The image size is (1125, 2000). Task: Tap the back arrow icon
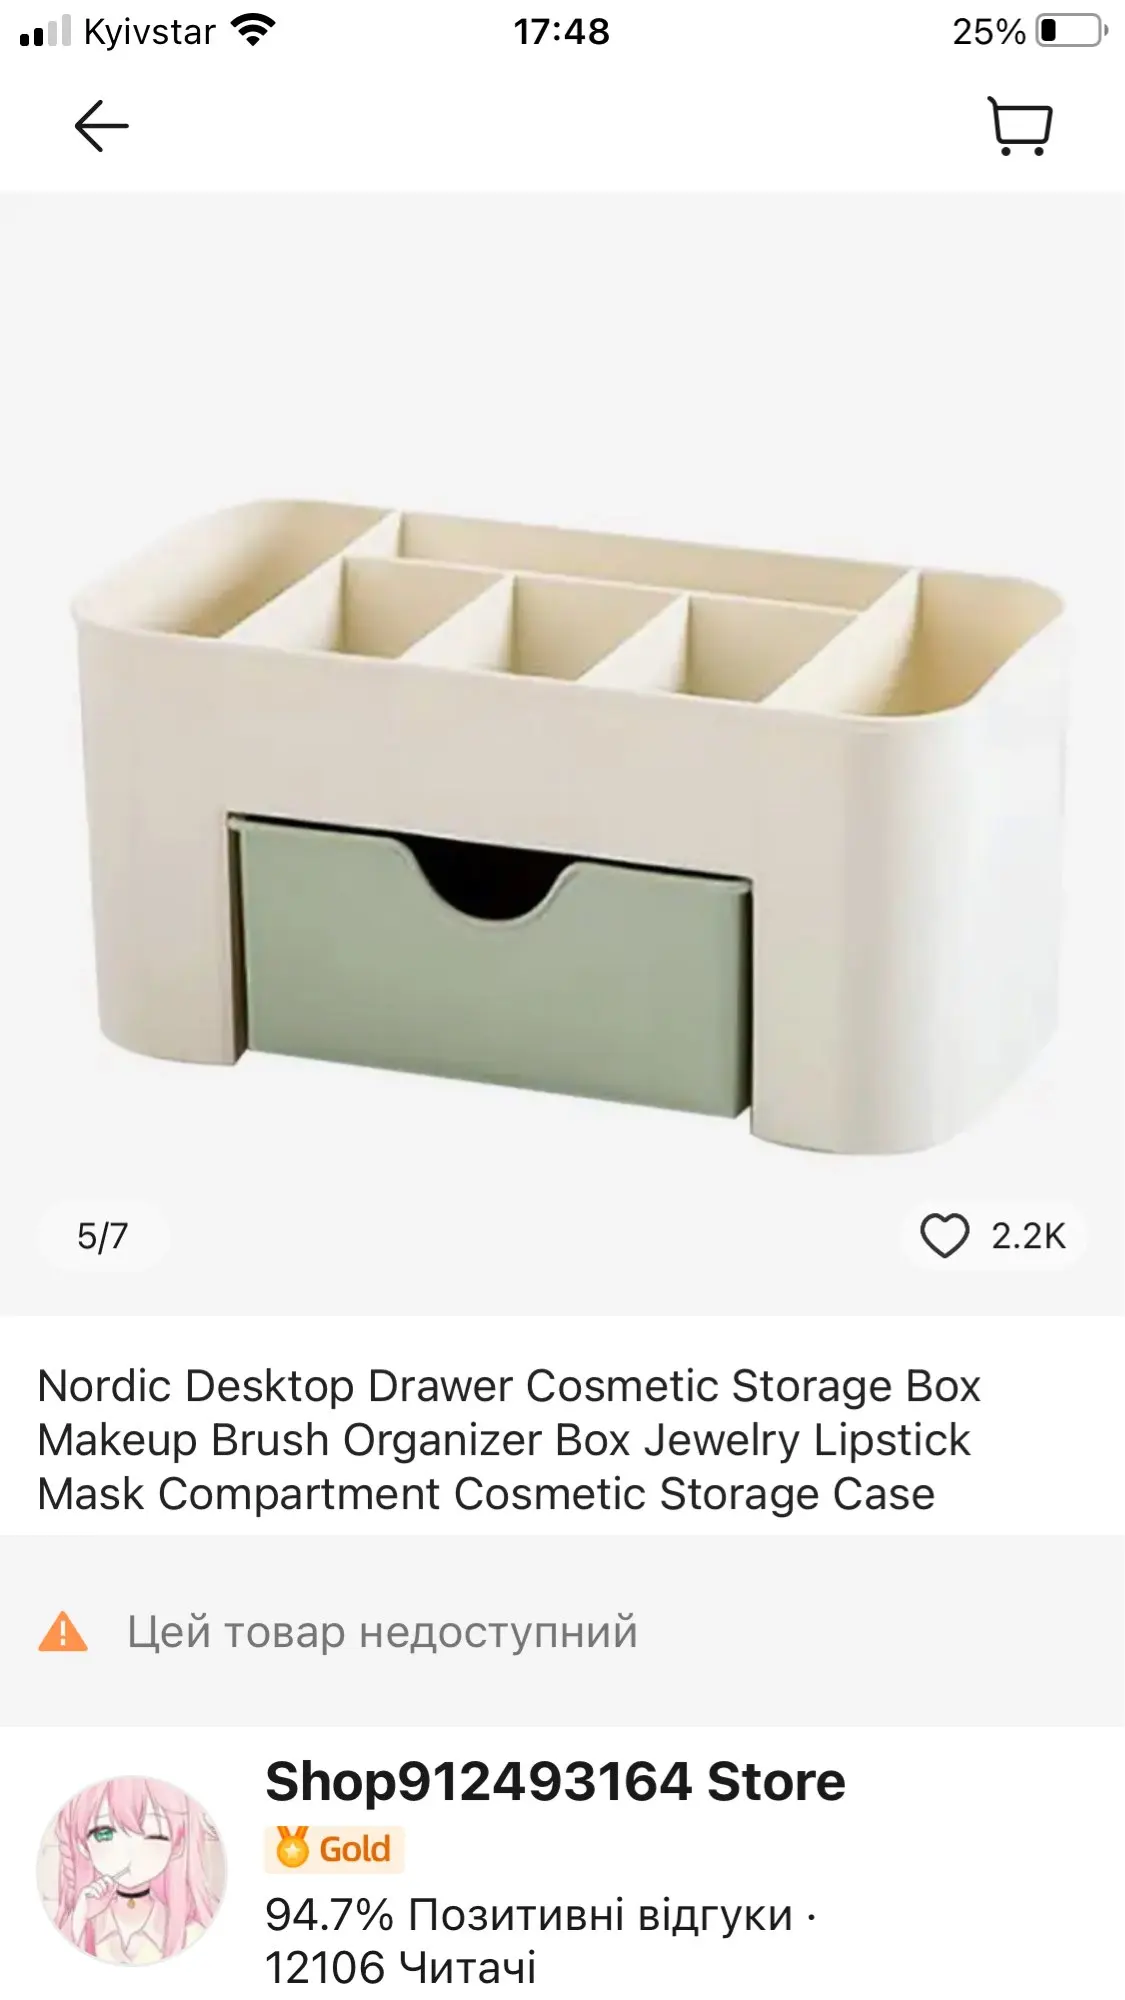pyautogui.click(x=101, y=126)
